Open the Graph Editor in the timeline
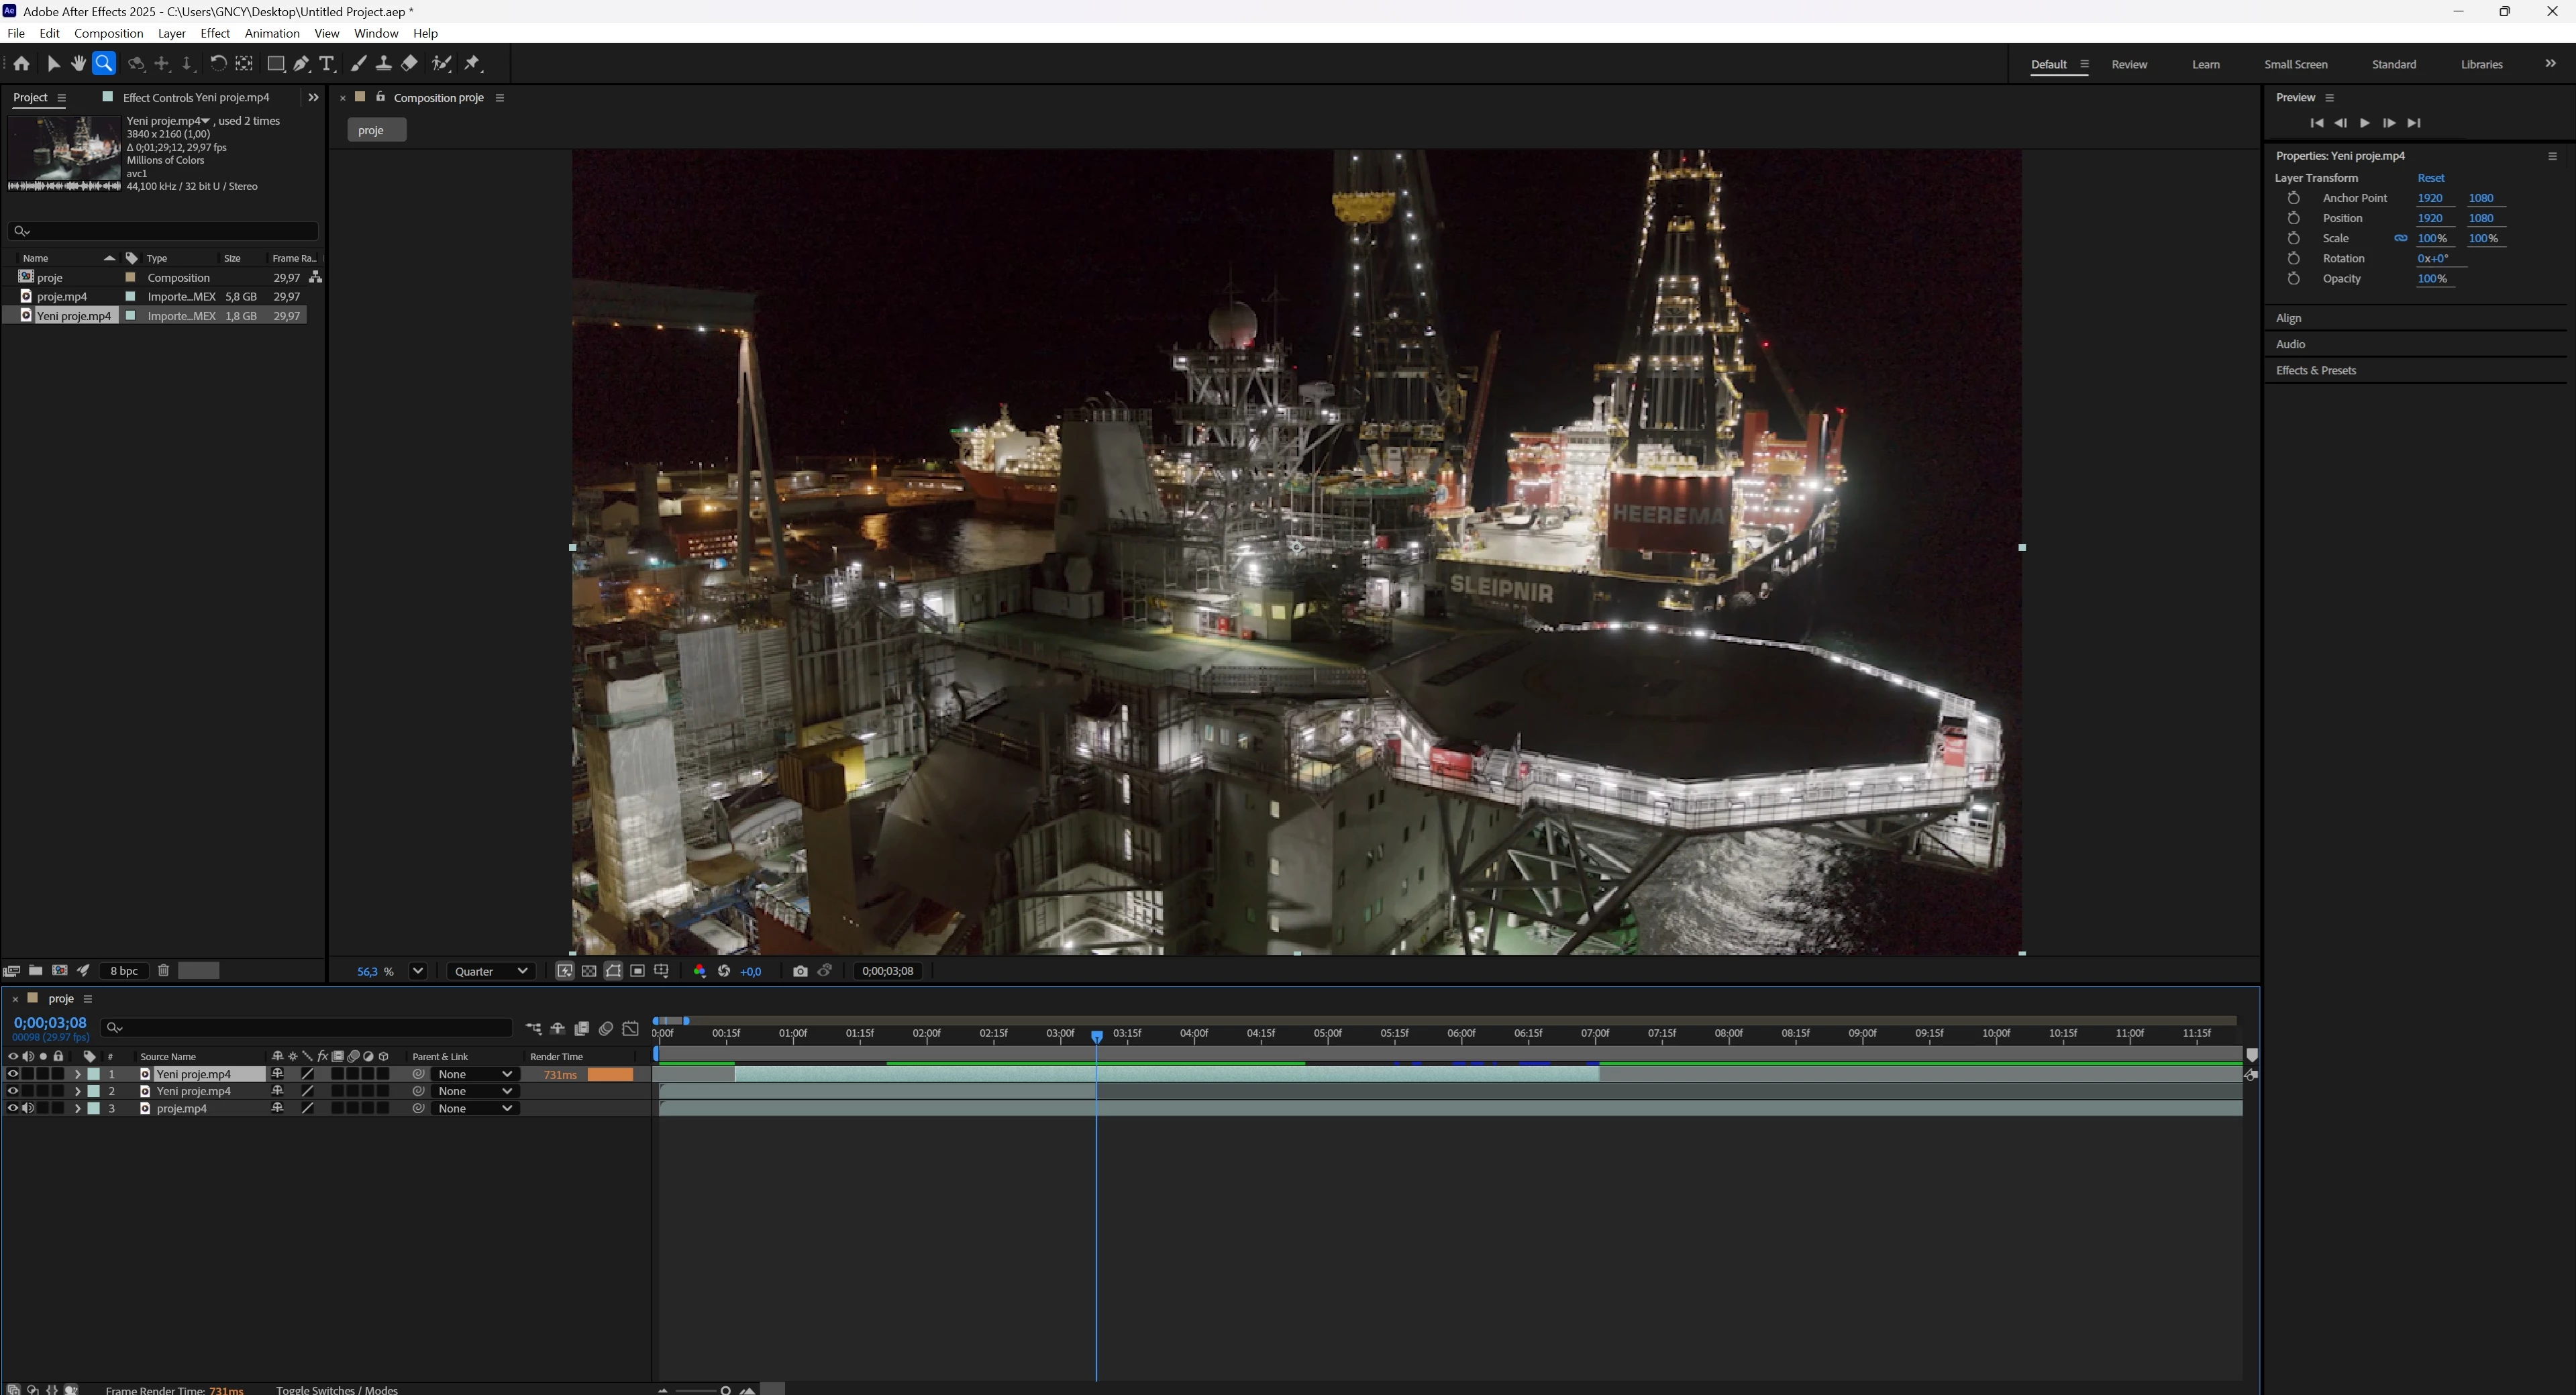 (630, 1028)
